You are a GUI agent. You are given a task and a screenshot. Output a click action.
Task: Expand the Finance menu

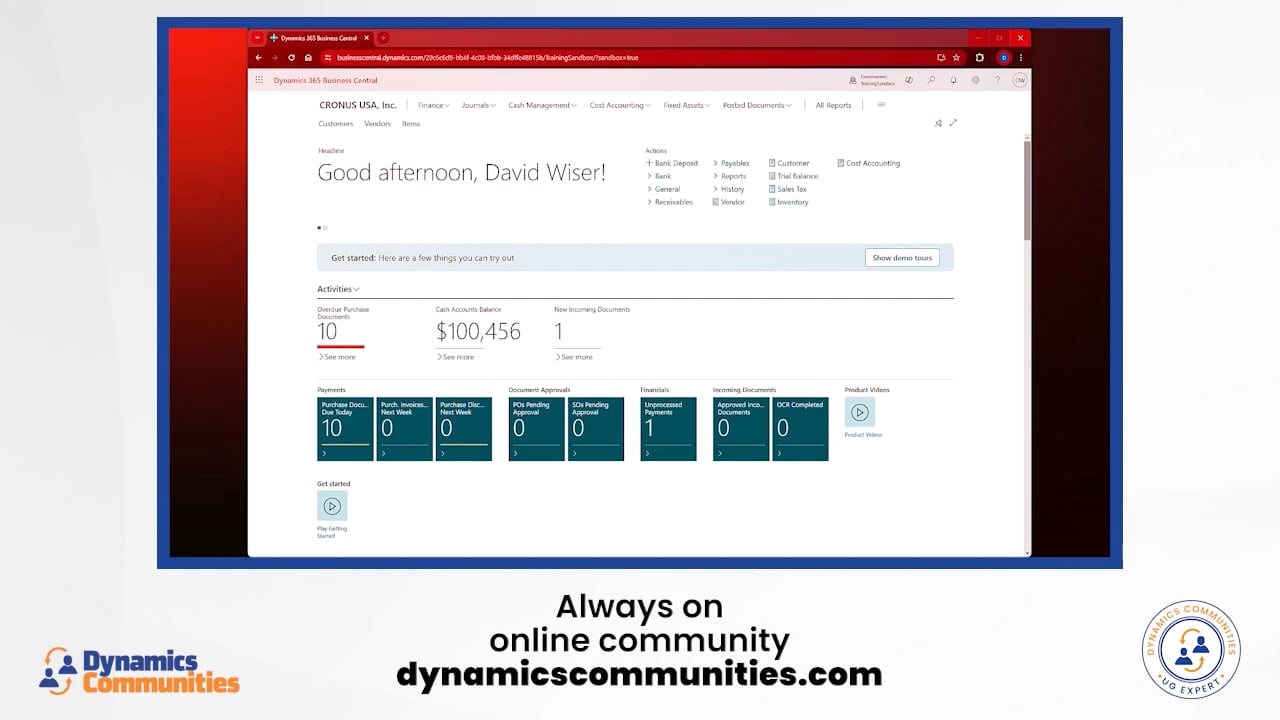coord(433,105)
